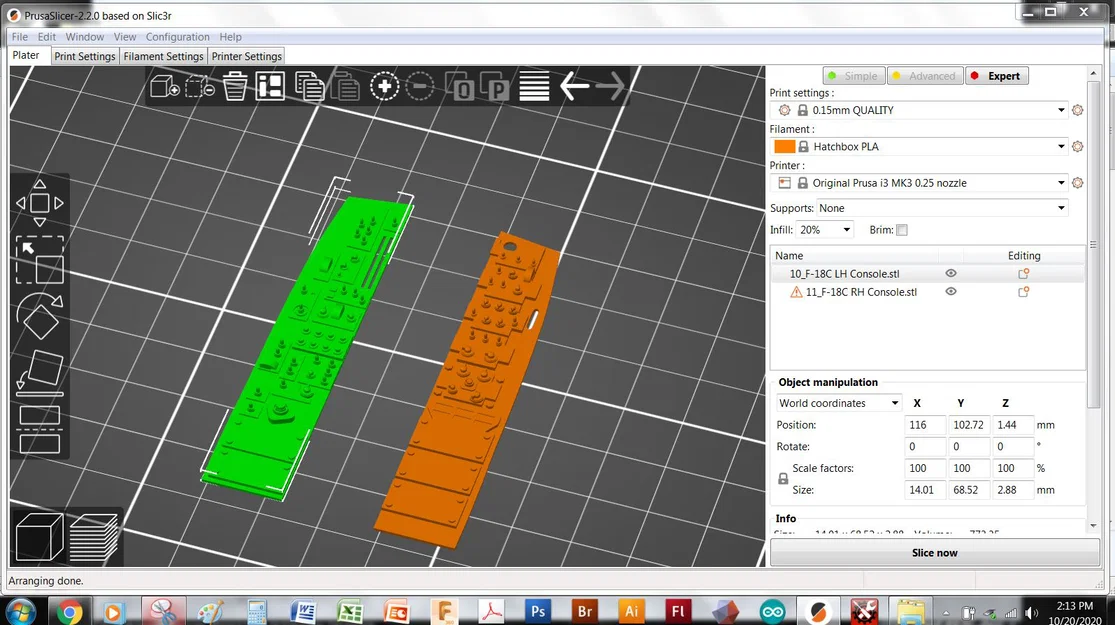Open Microsoft Word from the taskbar
The height and width of the screenshot is (625, 1115).
303,611
